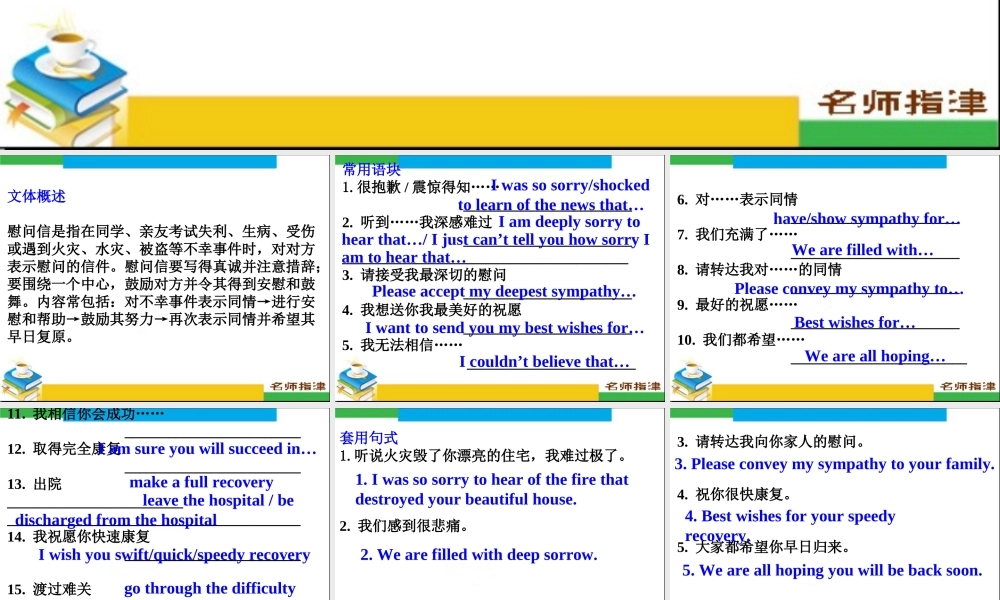
Task: Click the blue header bar of the left panel
Action: [170, 161]
